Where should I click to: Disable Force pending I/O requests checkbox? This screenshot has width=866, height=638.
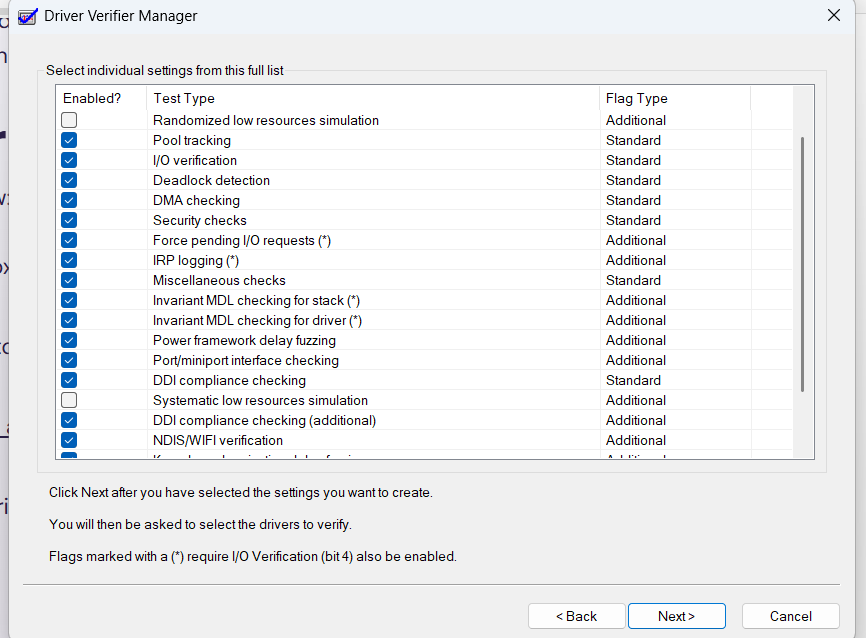(x=69, y=240)
